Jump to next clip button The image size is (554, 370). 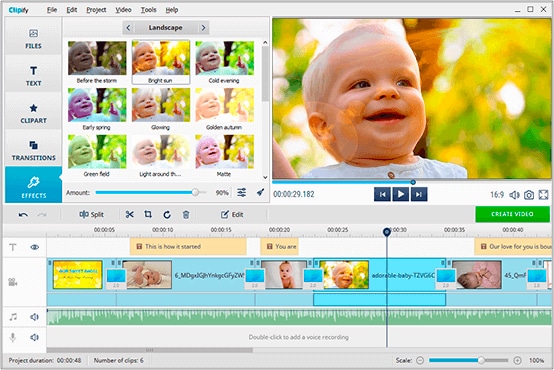[419, 194]
